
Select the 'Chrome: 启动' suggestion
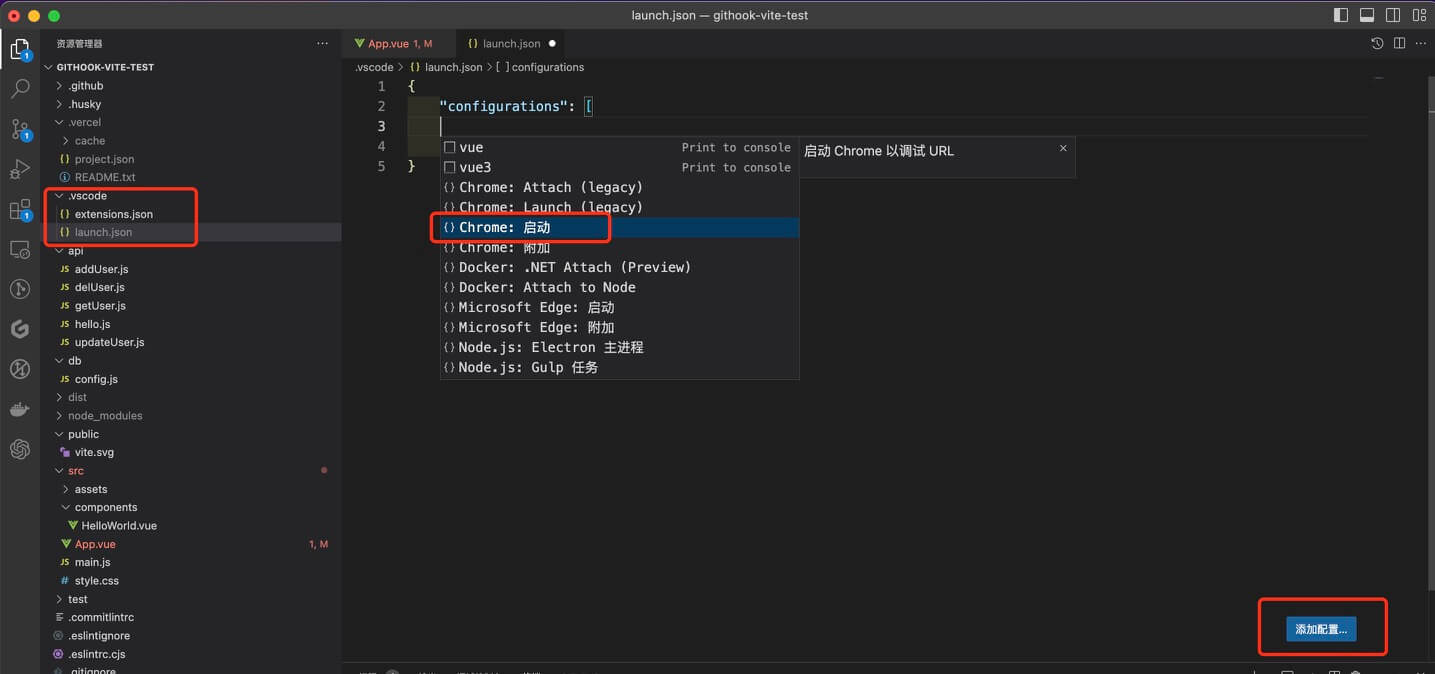(520, 228)
